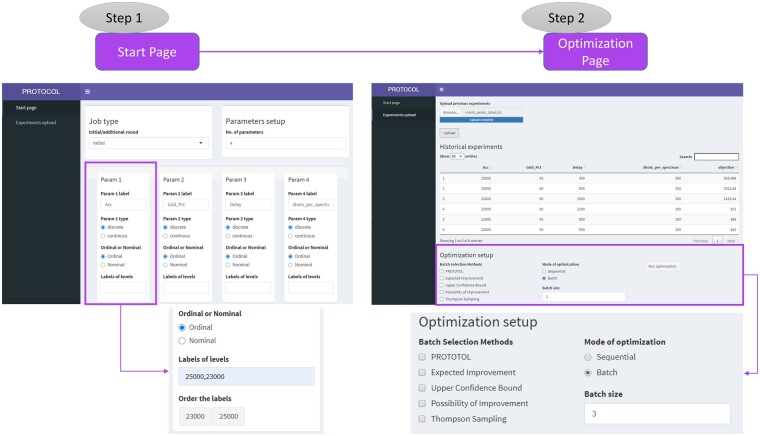Tick Expected Improvement in enlarged Optimization setup
Image resolution: width=760 pixels, height=436 pixels.
tap(424, 371)
